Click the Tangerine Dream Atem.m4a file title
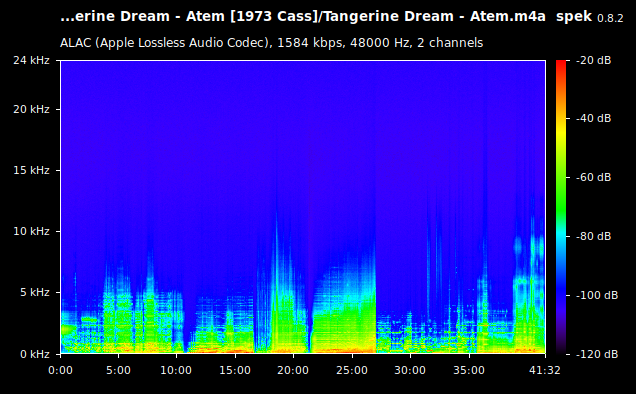 (303, 16)
